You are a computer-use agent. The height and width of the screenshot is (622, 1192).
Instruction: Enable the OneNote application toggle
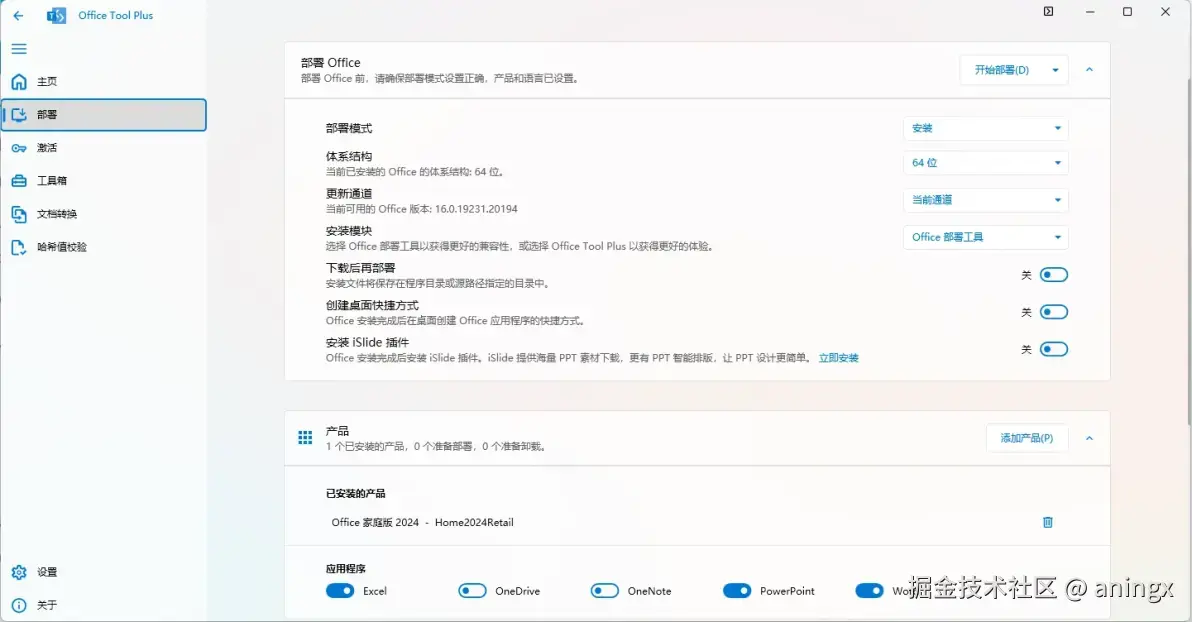(604, 591)
